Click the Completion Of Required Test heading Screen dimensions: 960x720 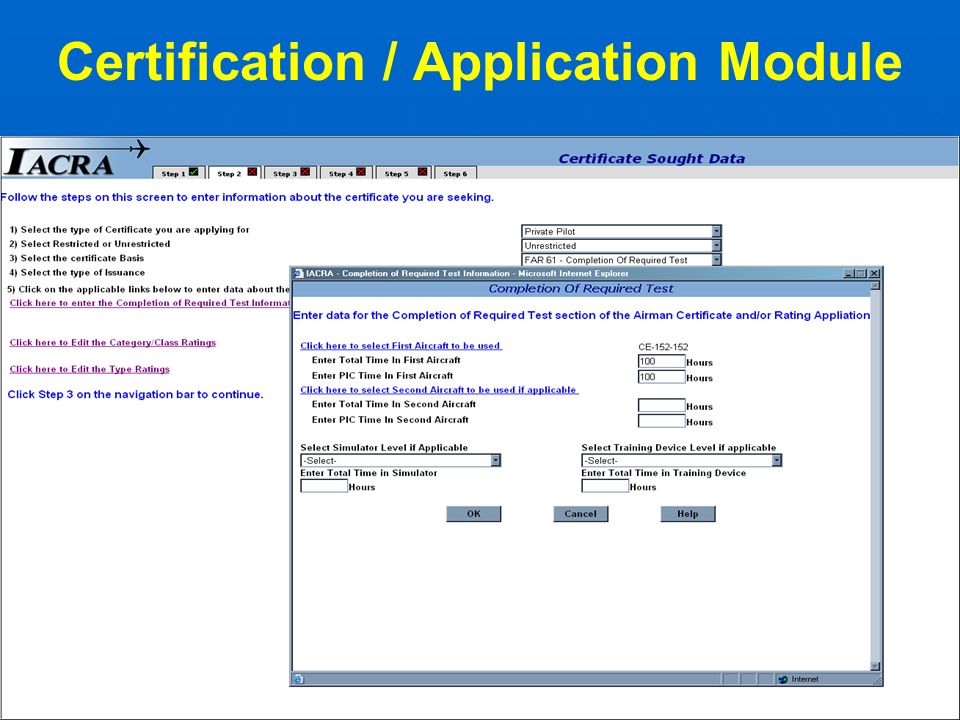coord(580,288)
